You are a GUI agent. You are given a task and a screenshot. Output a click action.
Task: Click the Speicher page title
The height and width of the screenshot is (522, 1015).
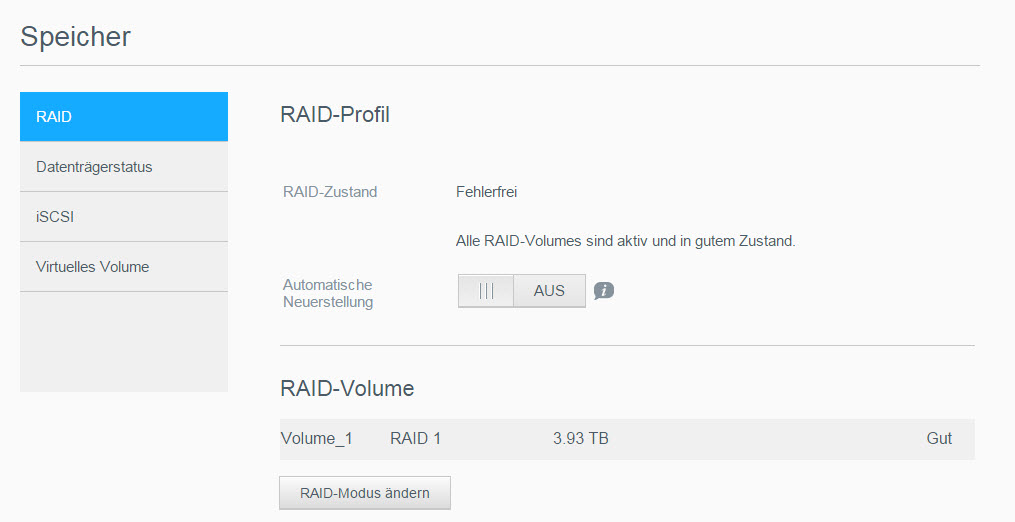(x=75, y=37)
